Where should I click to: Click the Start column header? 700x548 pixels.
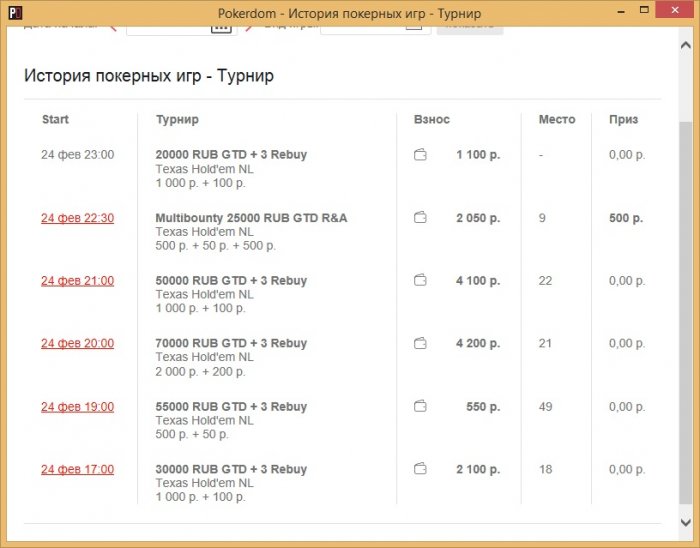point(55,120)
